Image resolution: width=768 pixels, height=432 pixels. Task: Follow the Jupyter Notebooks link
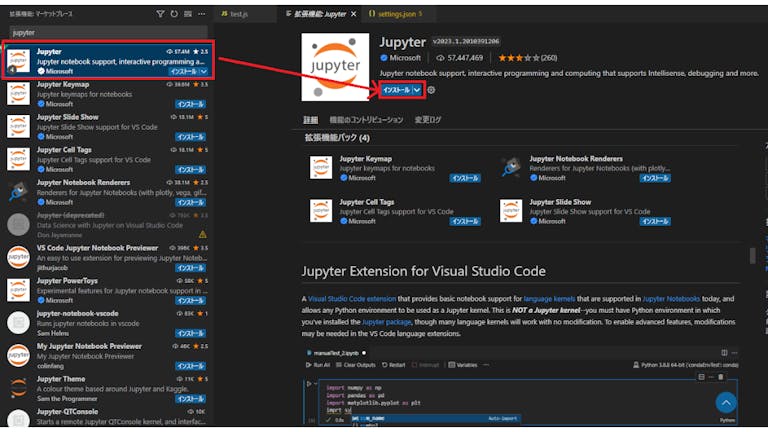(x=671, y=299)
